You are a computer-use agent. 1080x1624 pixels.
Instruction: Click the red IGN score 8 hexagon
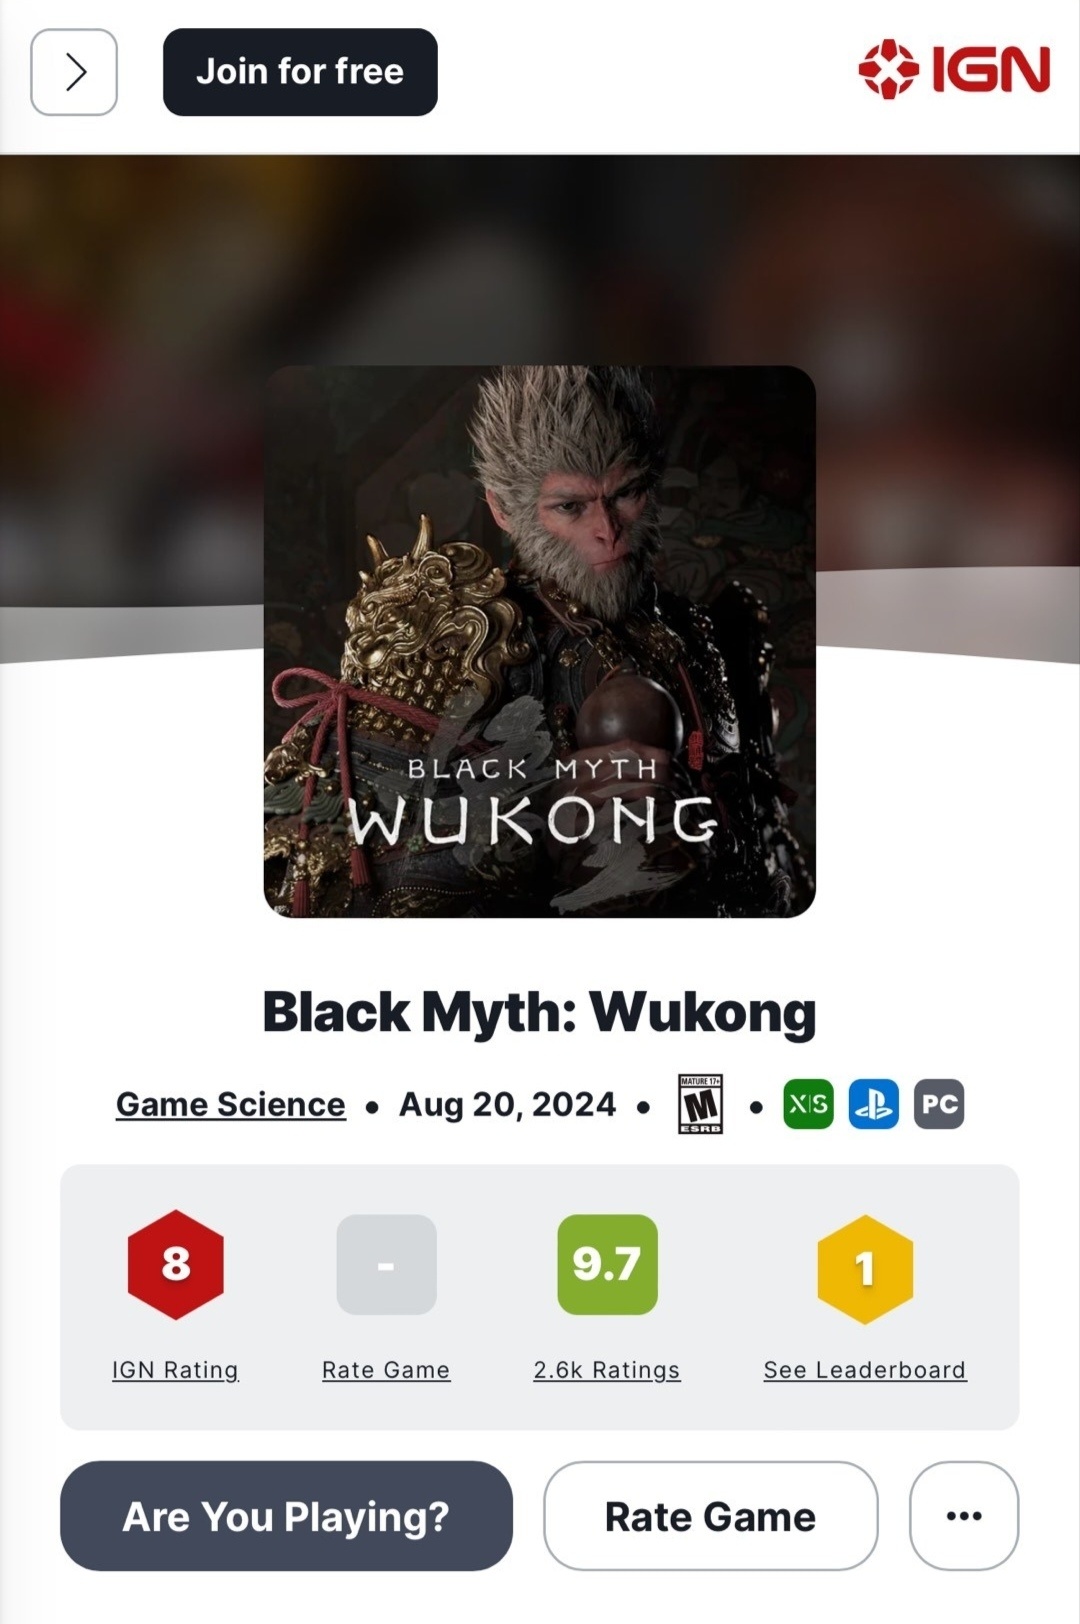pos(176,1264)
